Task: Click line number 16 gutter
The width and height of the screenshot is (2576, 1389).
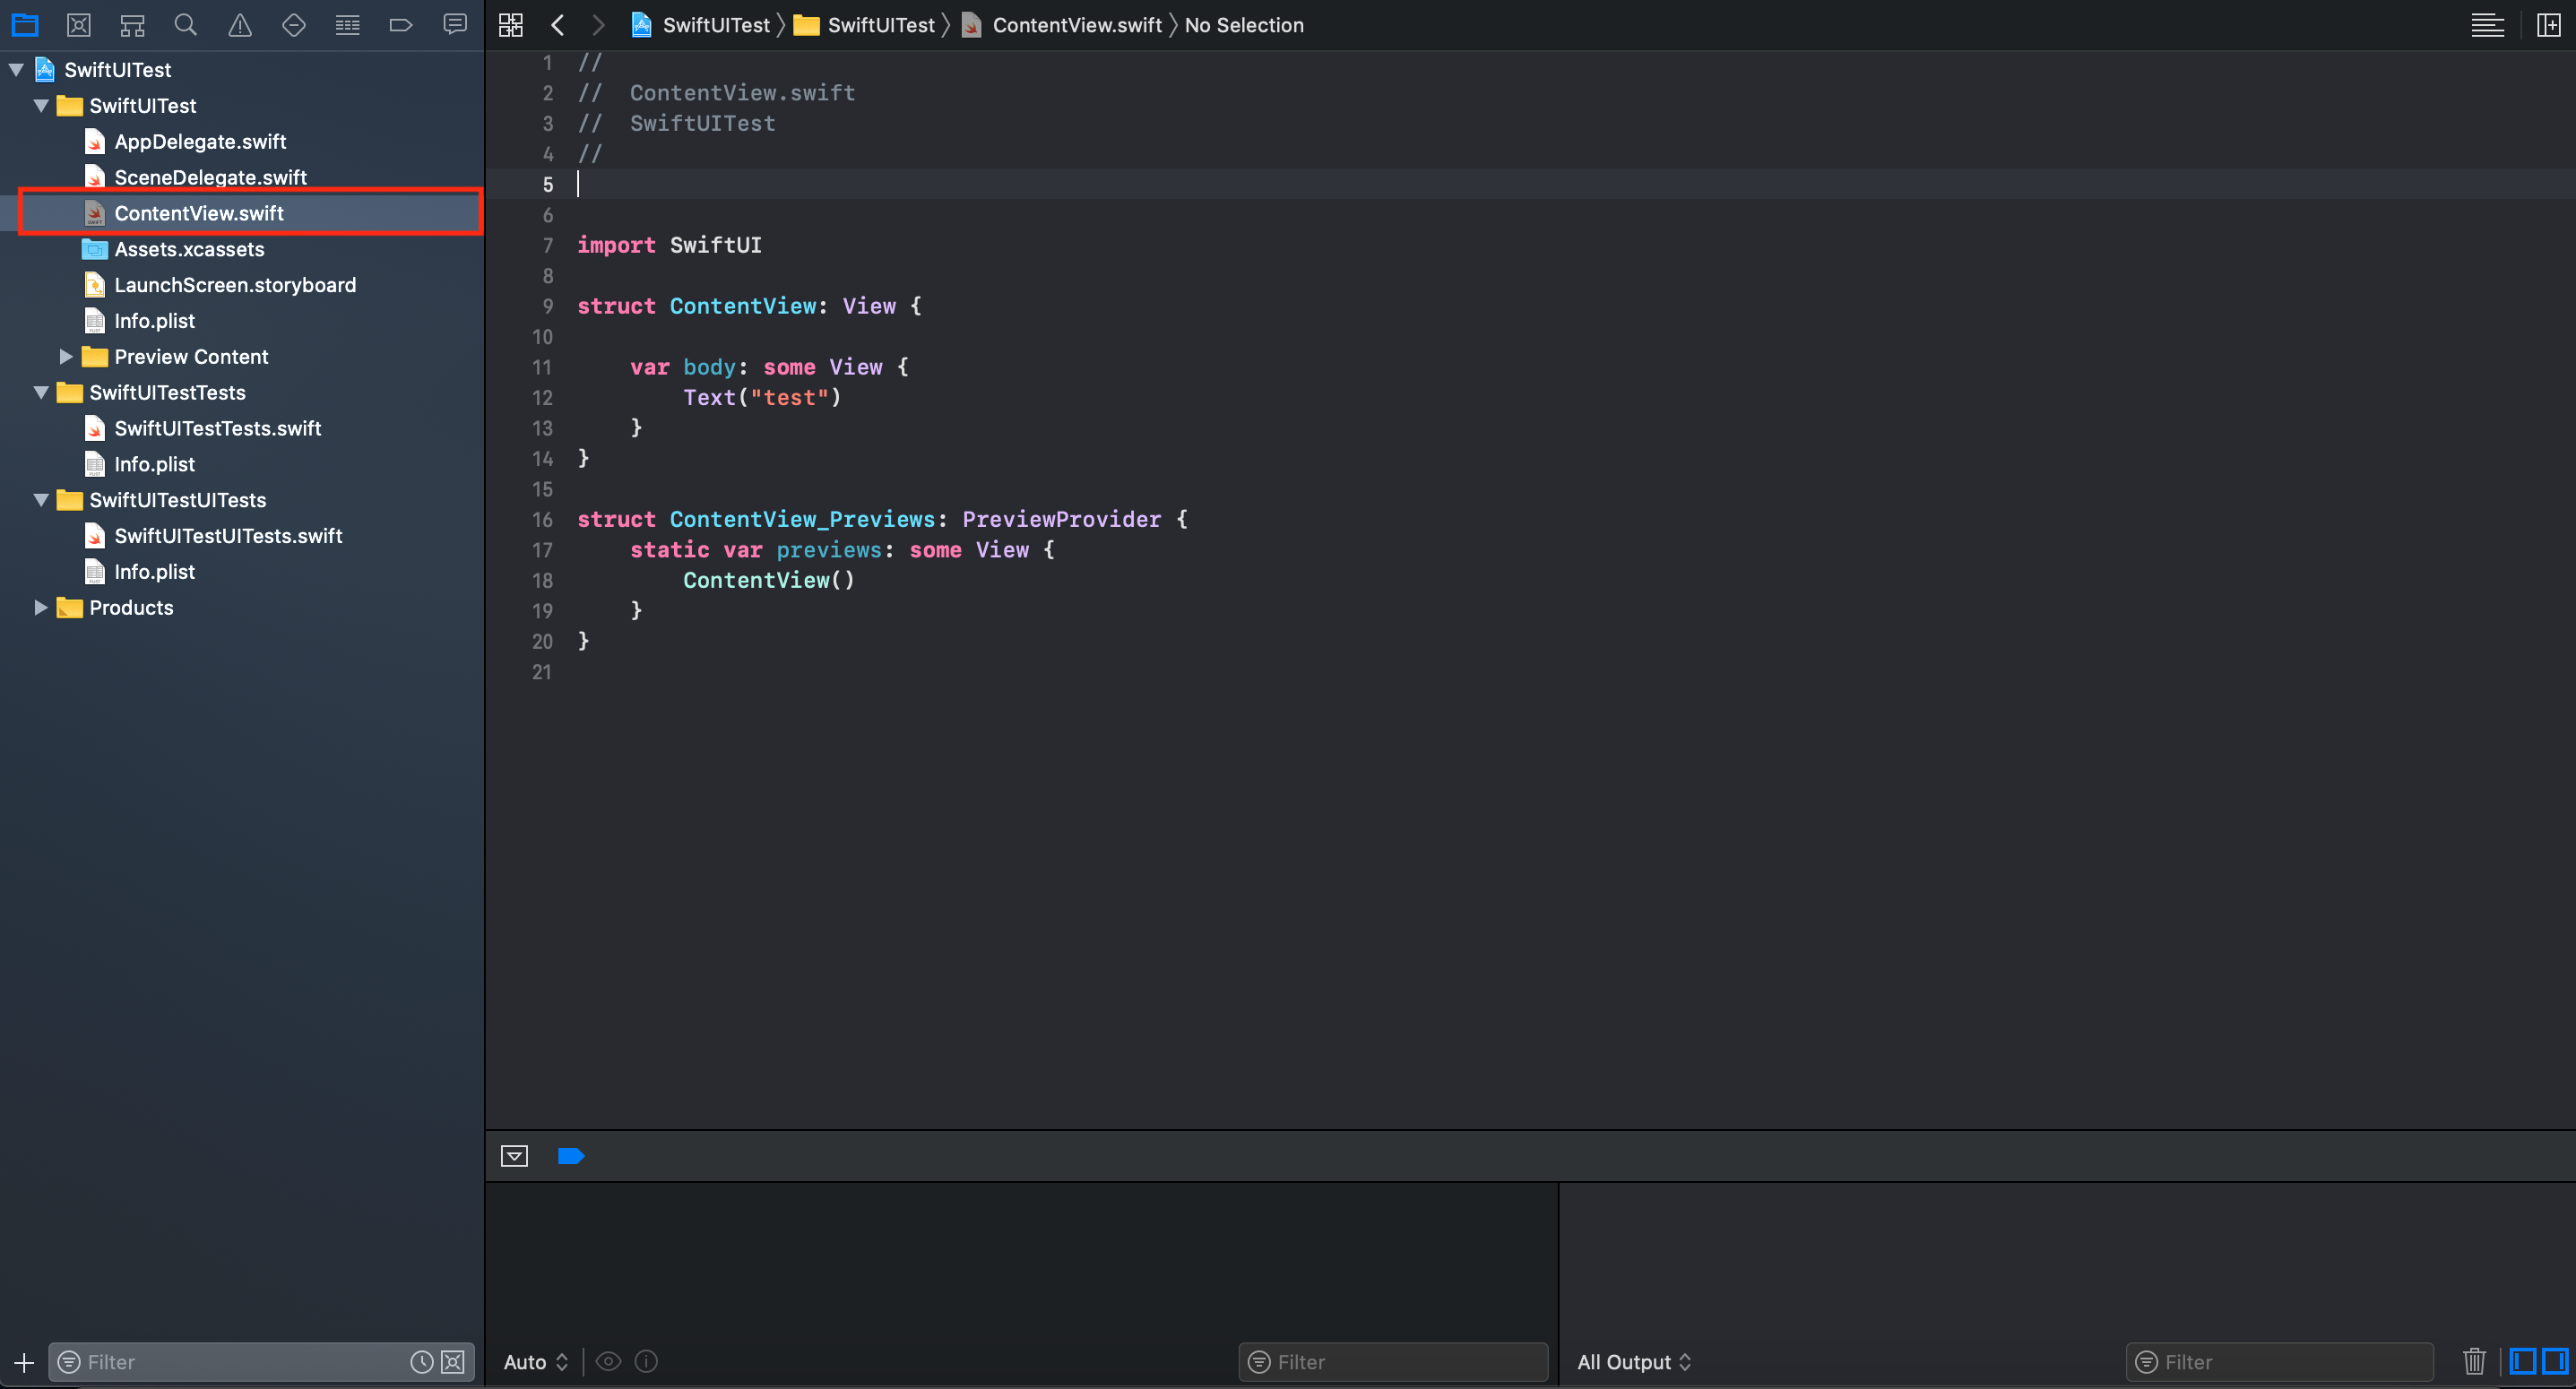Action: [x=542, y=520]
